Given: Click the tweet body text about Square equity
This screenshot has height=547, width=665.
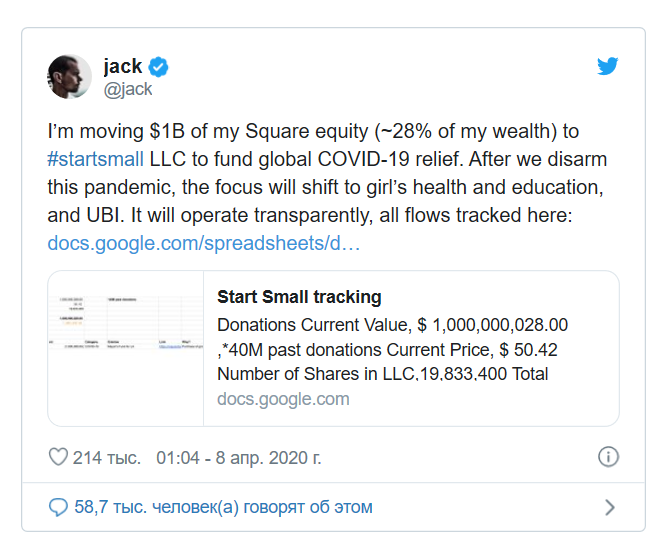Looking at the screenshot, I should pyautogui.click(x=327, y=173).
